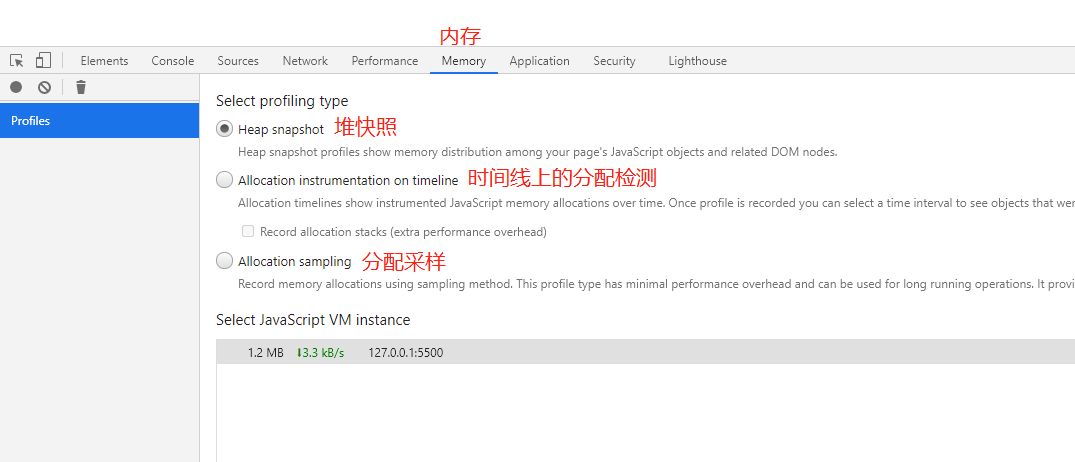Select the 127.0.0.1:5500 VM instance row
The width and height of the screenshot is (1075, 462).
645,352
